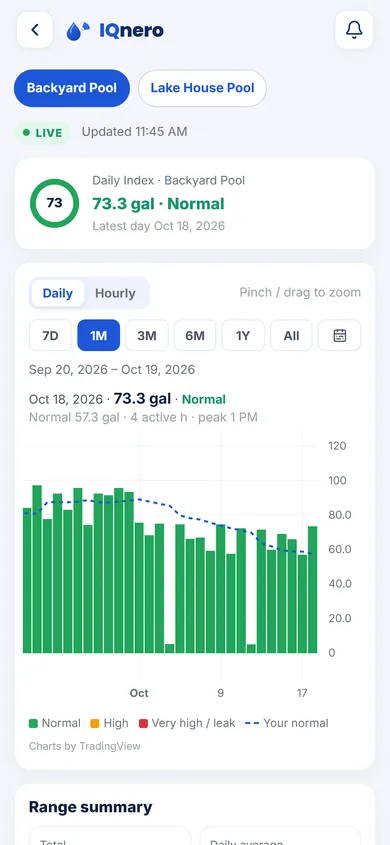Image resolution: width=390 pixels, height=845 pixels.
Task: Open notifications via the bell icon
Action: pyautogui.click(x=354, y=30)
